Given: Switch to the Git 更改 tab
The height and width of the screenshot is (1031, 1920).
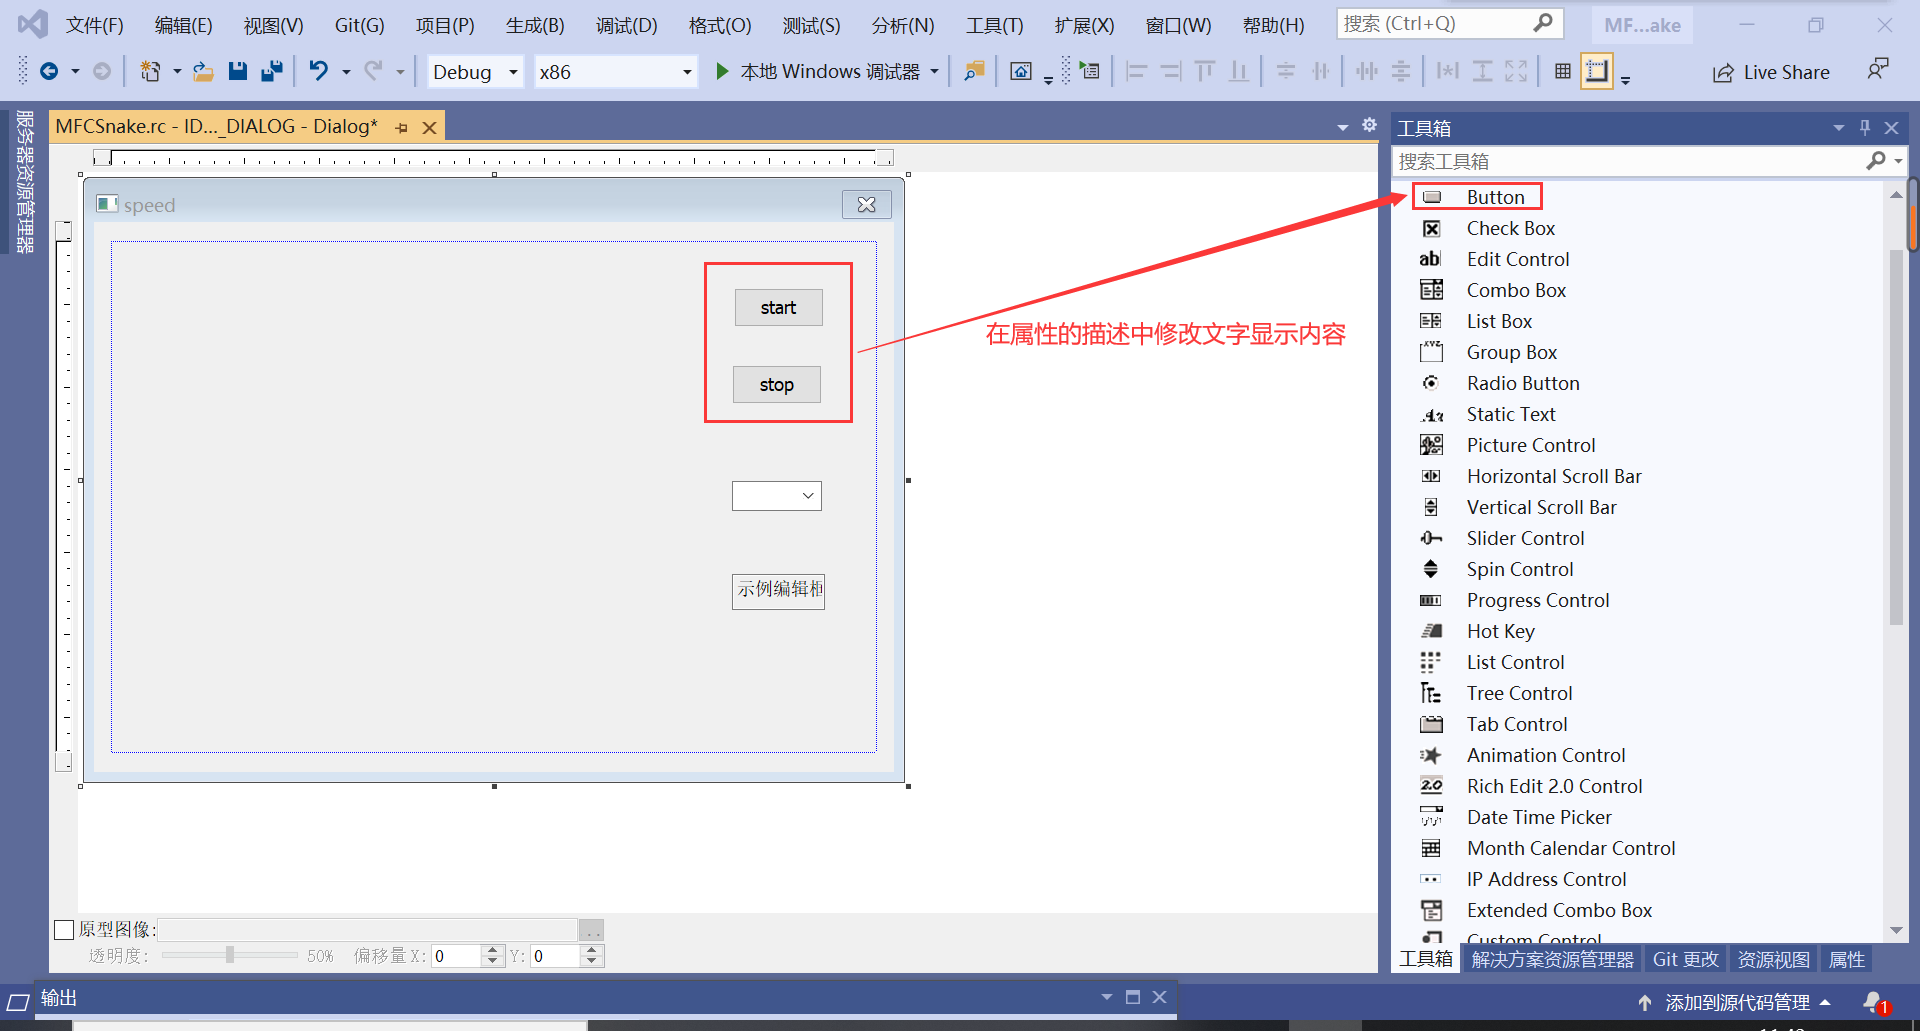Looking at the screenshot, I should pyautogui.click(x=1685, y=959).
